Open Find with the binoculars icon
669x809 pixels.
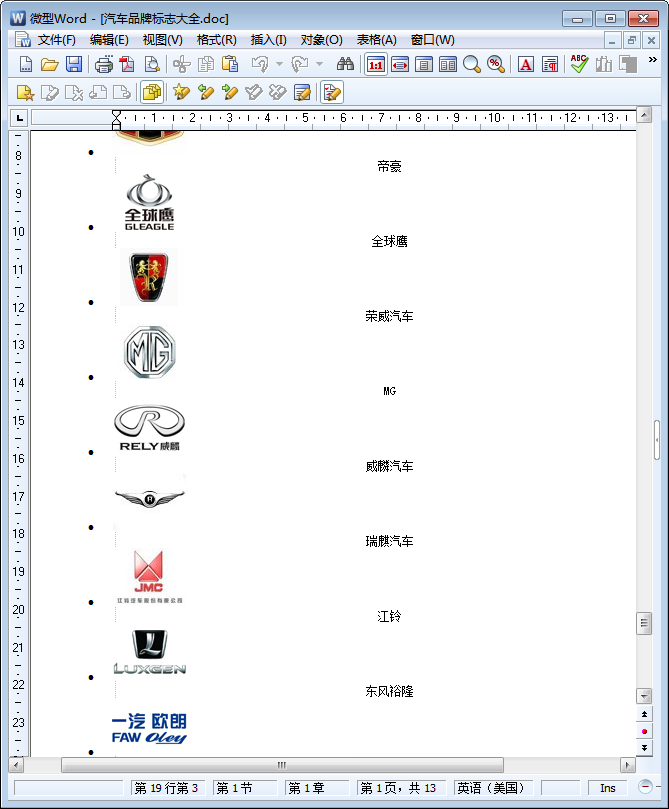[x=345, y=64]
